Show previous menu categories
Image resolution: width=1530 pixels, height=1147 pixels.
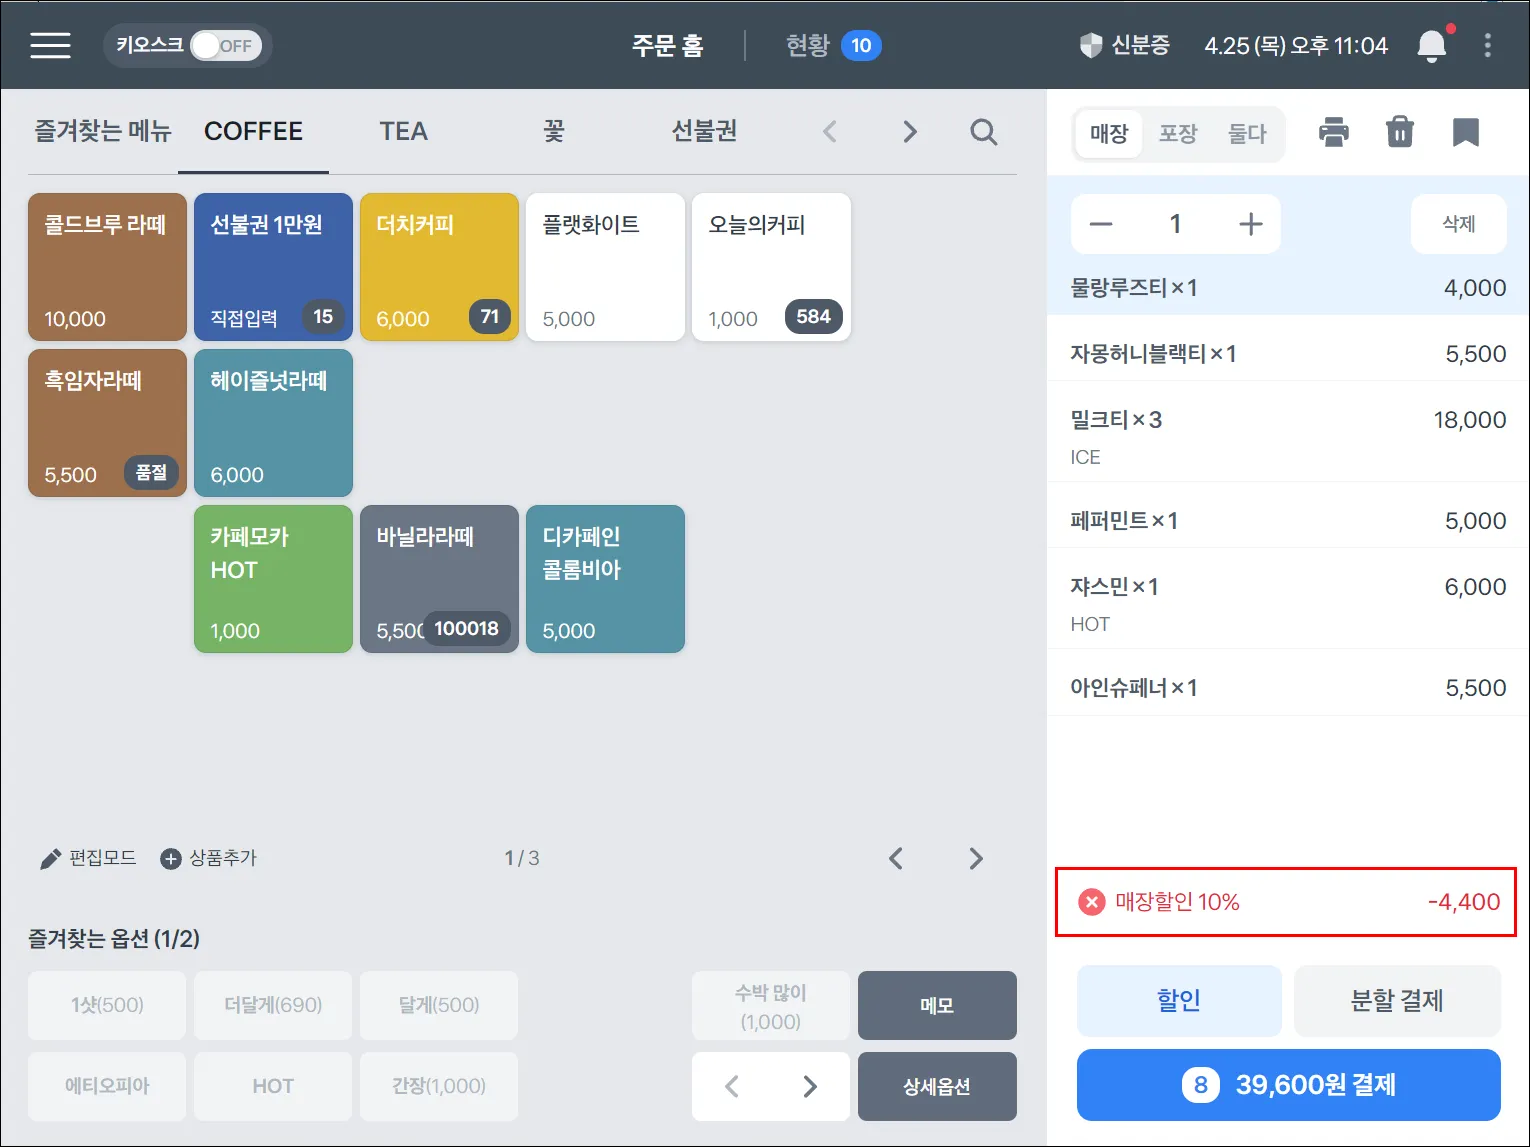[x=830, y=131]
